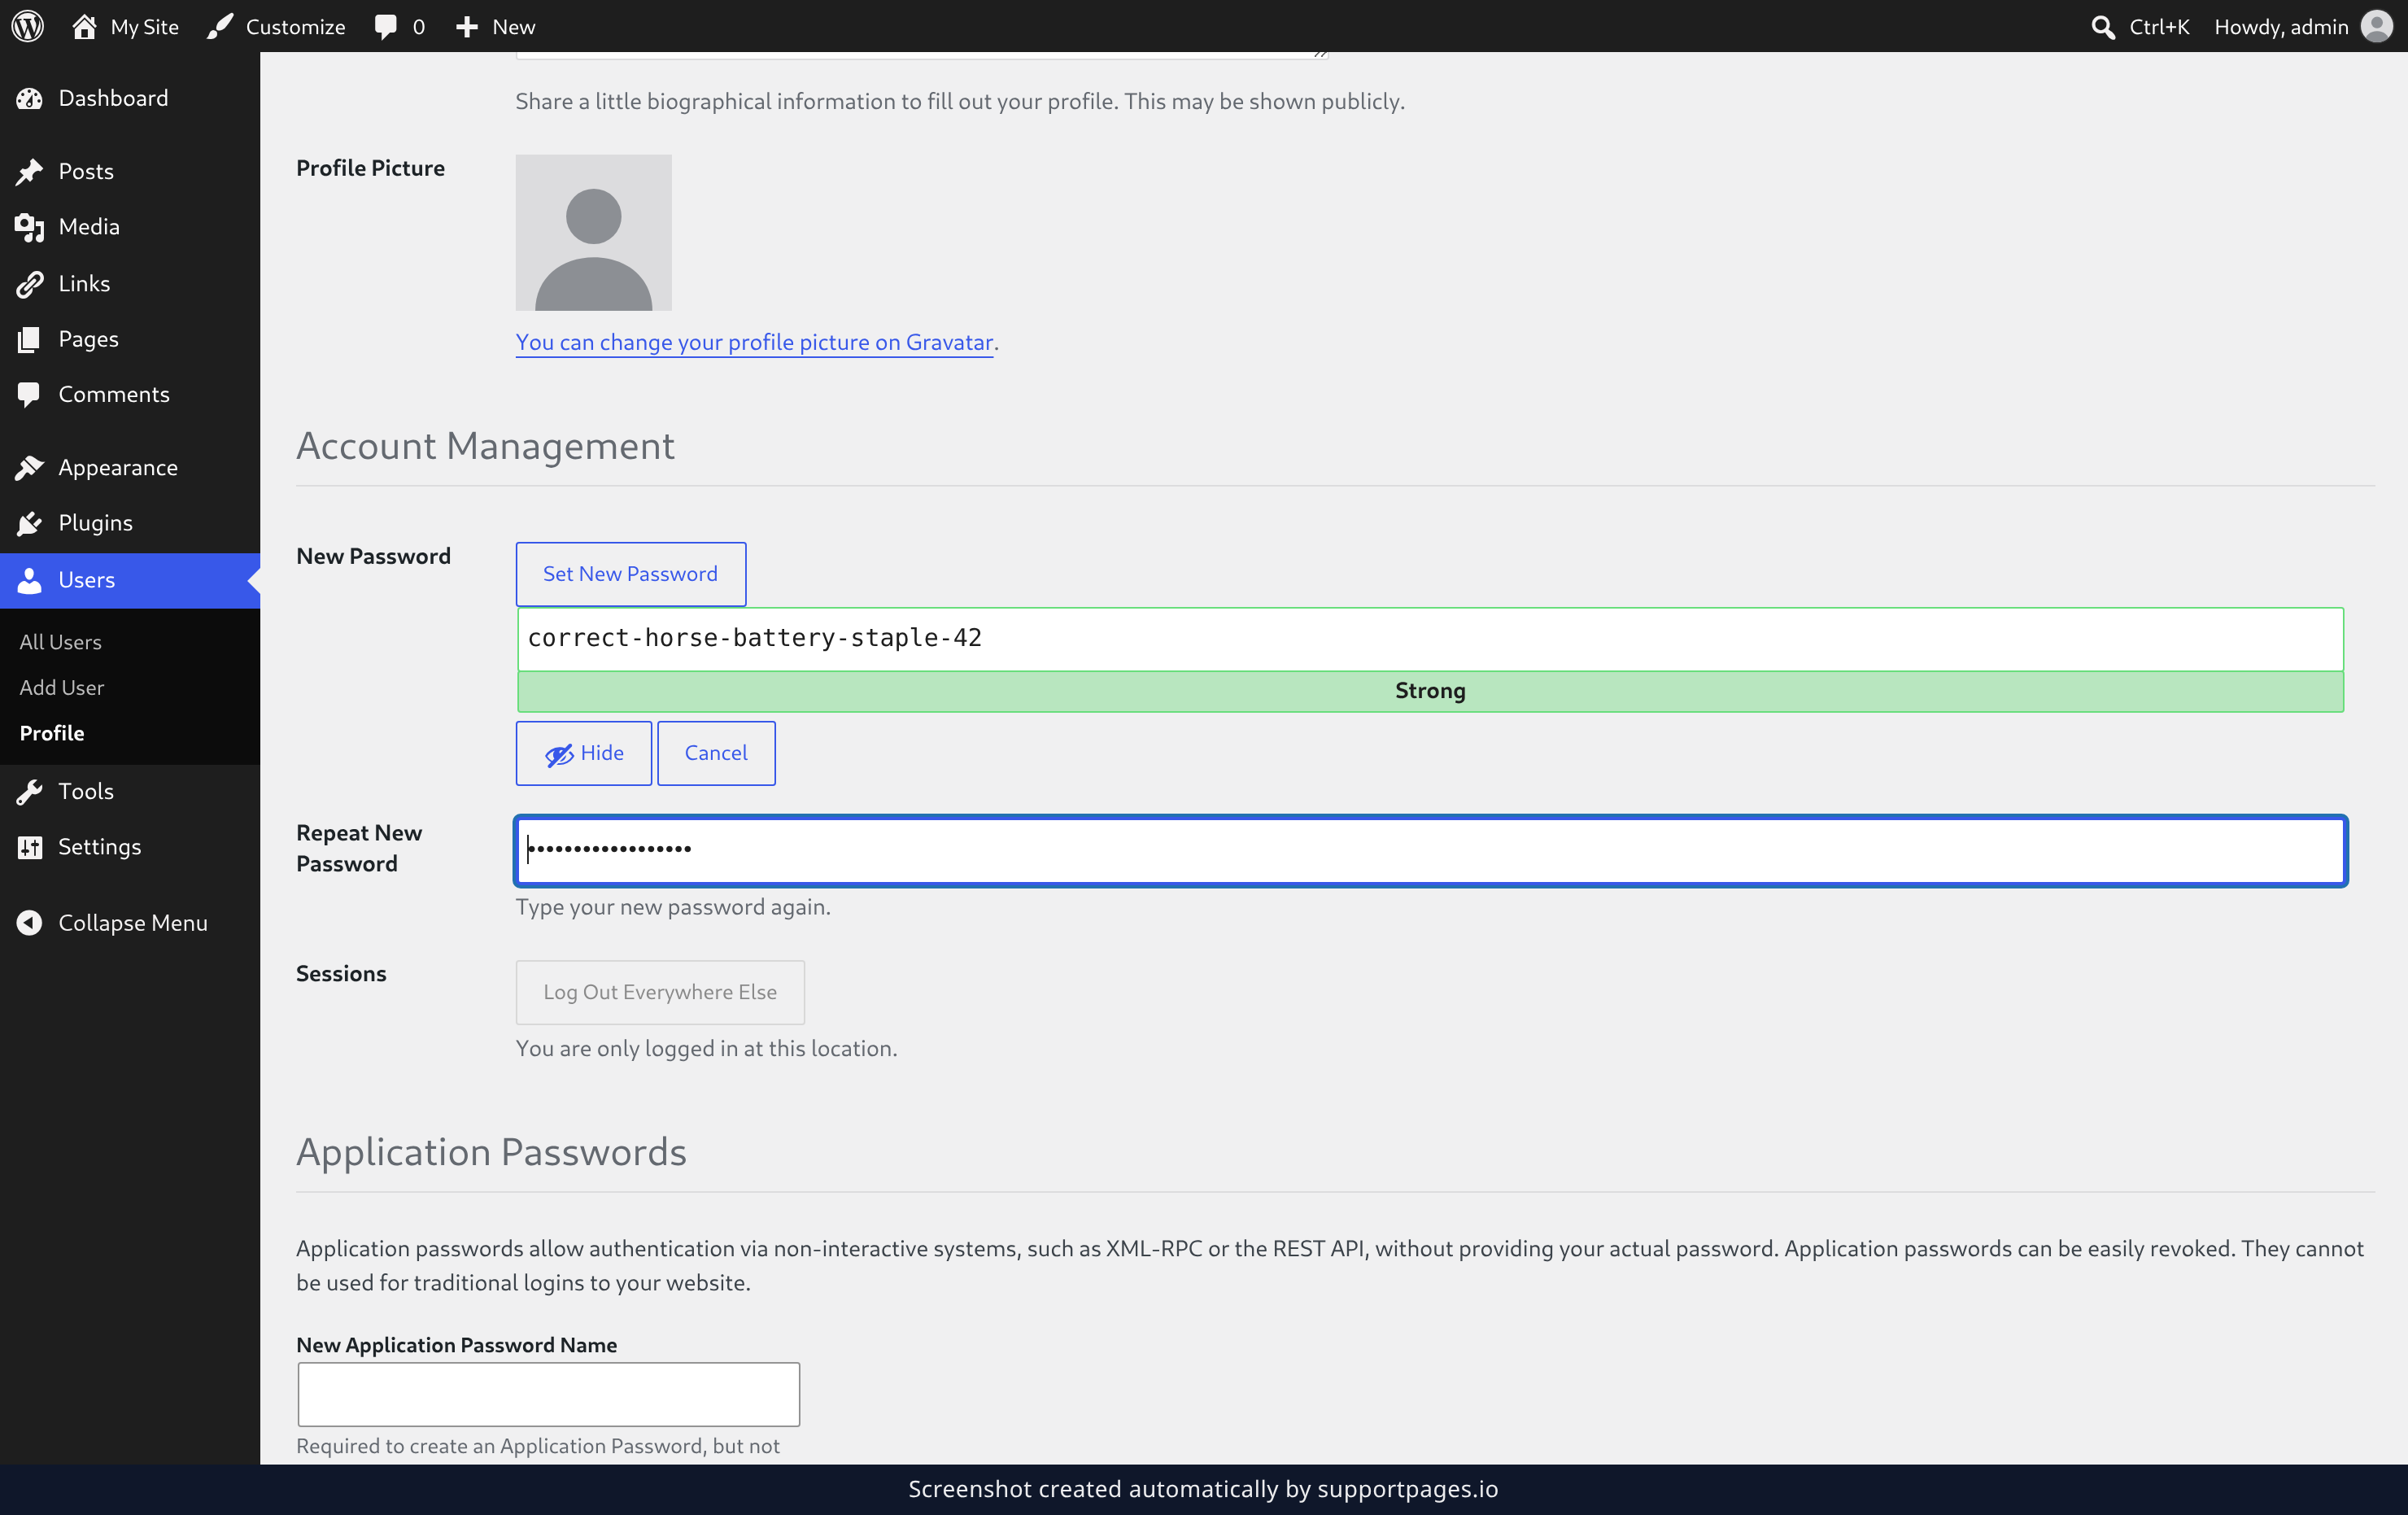Click the Appearance paintbrush icon
2408x1515 pixels.
tap(29, 467)
